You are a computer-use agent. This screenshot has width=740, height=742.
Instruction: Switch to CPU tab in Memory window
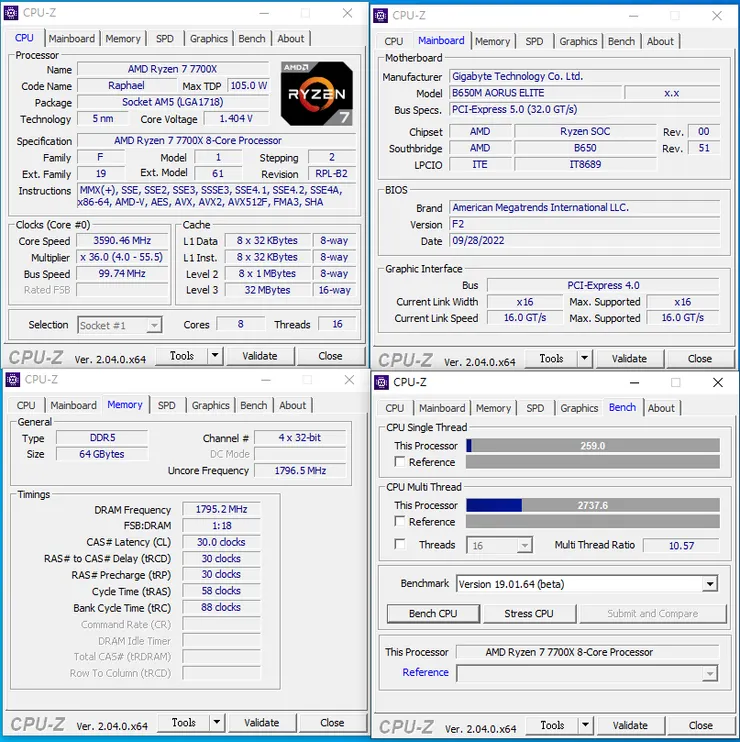click(x=26, y=406)
